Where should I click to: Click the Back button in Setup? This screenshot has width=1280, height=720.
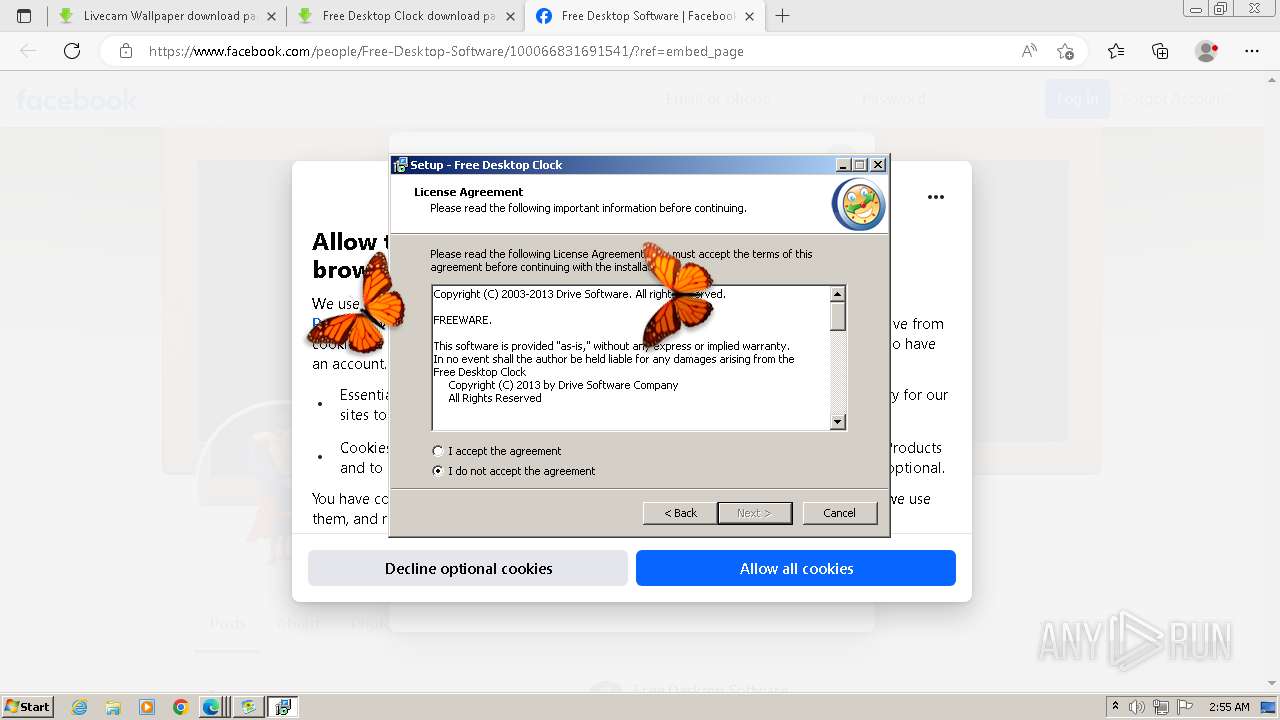click(680, 513)
